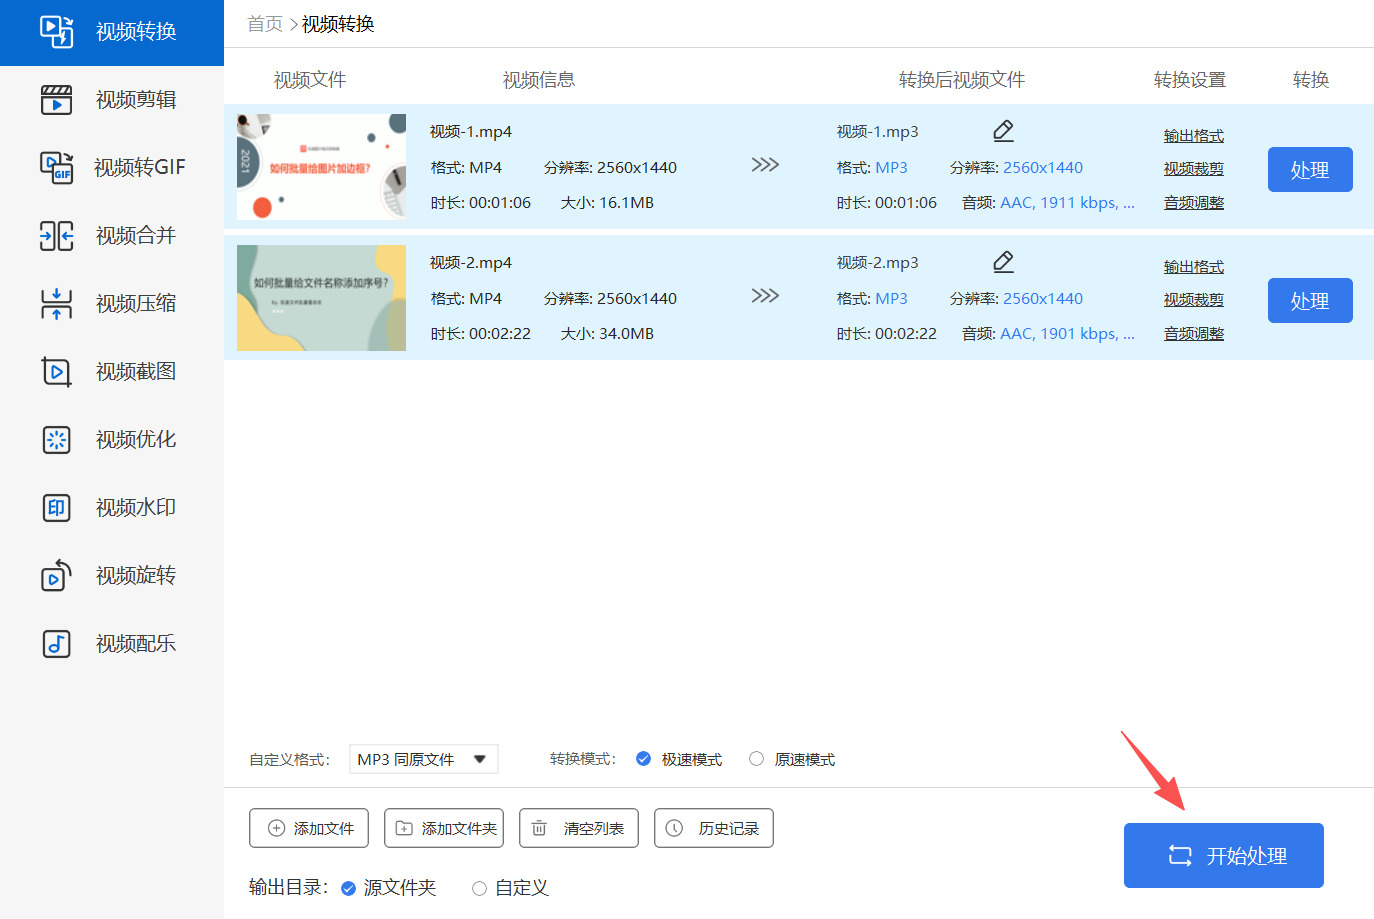The width and height of the screenshot is (1374, 919).
Task: Open 视频裁剪 link for 视频-2
Action: [x=1194, y=300]
